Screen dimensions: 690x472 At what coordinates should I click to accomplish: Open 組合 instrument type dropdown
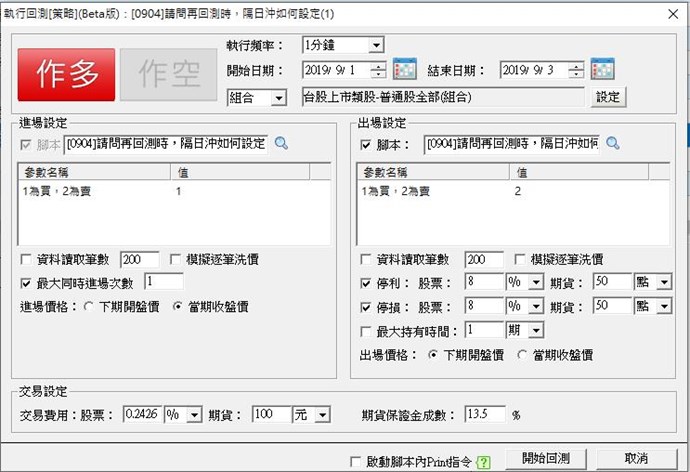point(279,98)
